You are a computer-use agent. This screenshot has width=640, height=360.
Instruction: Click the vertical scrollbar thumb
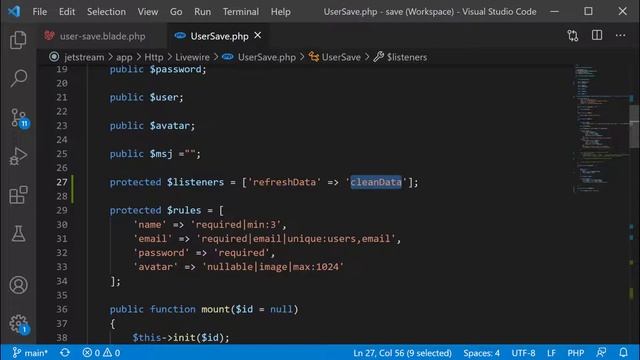coord(635,127)
